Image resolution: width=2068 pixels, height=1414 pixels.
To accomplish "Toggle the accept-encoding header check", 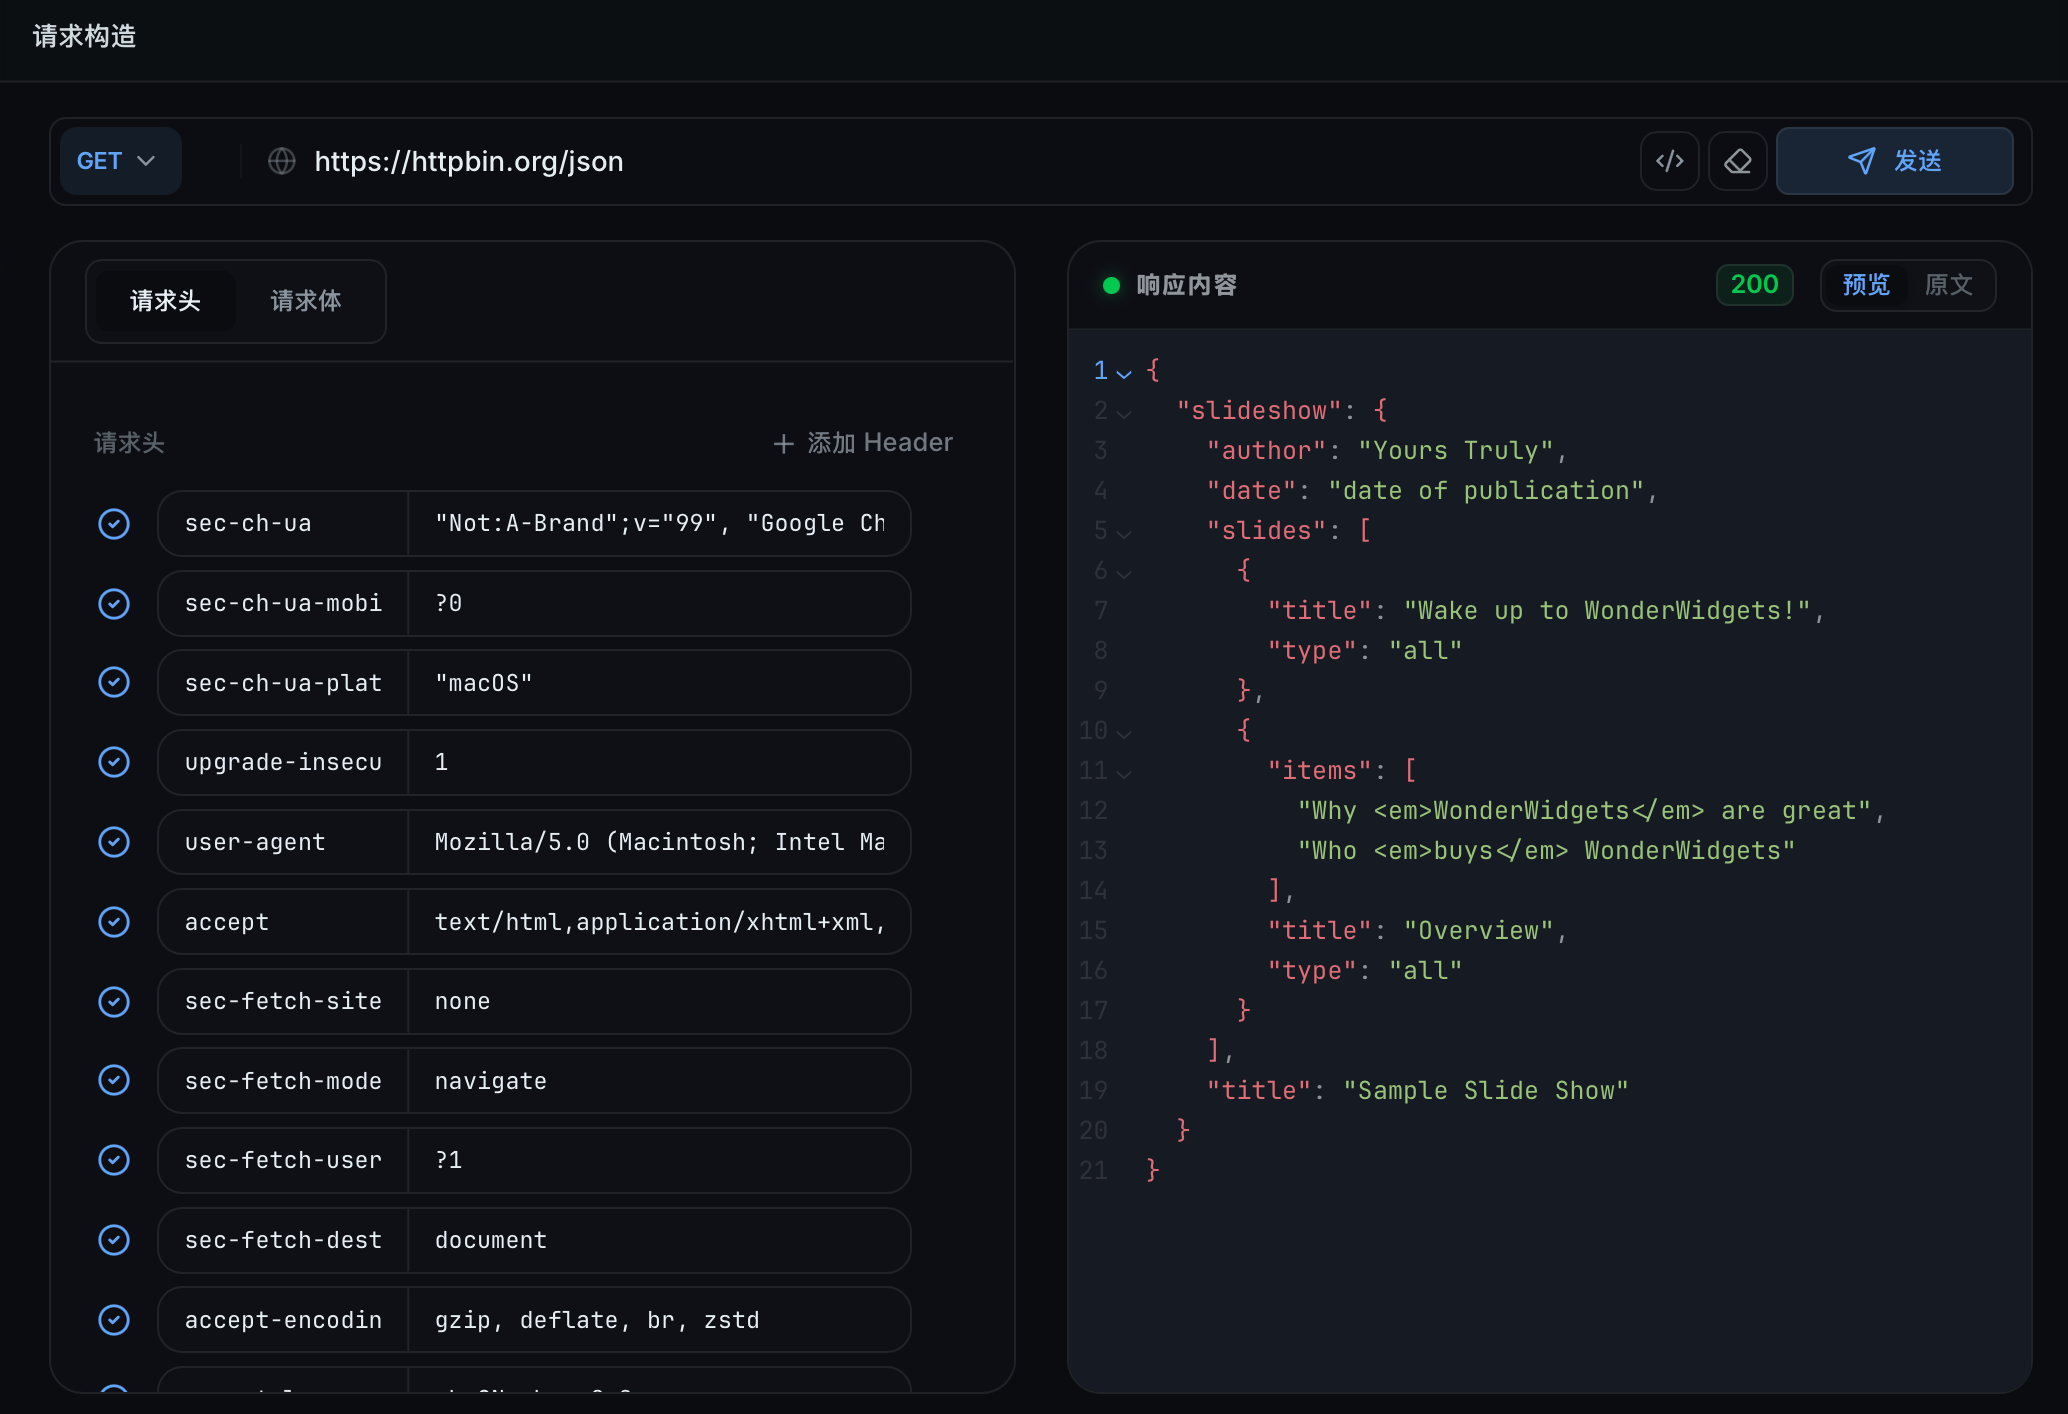I will point(114,1320).
